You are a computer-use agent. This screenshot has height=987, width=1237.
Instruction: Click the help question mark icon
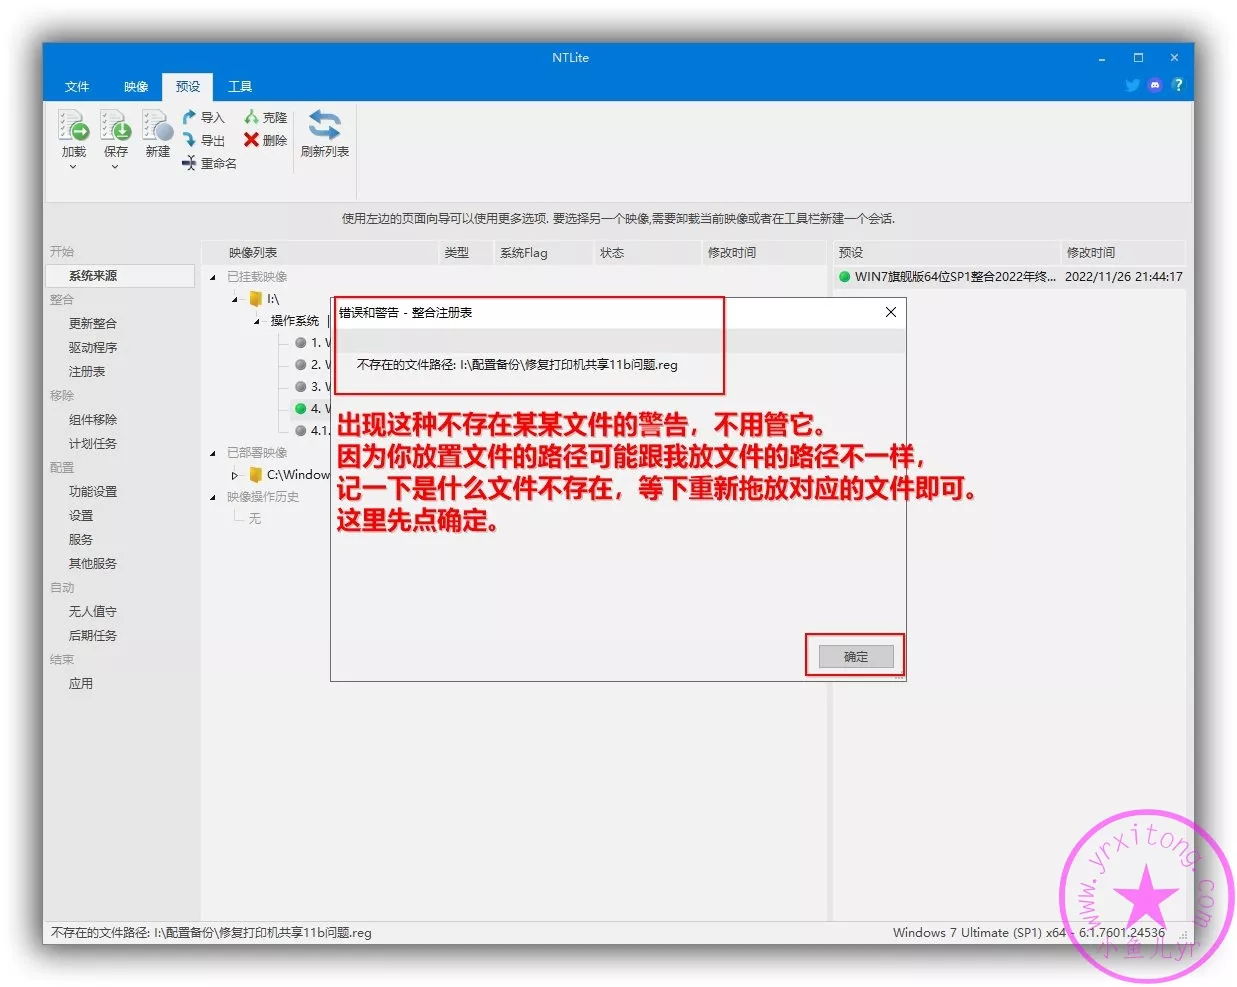(1178, 85)
